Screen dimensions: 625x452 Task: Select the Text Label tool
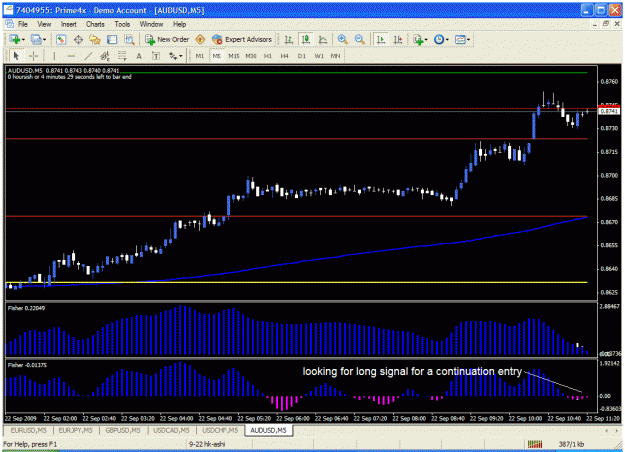(156, 56)
